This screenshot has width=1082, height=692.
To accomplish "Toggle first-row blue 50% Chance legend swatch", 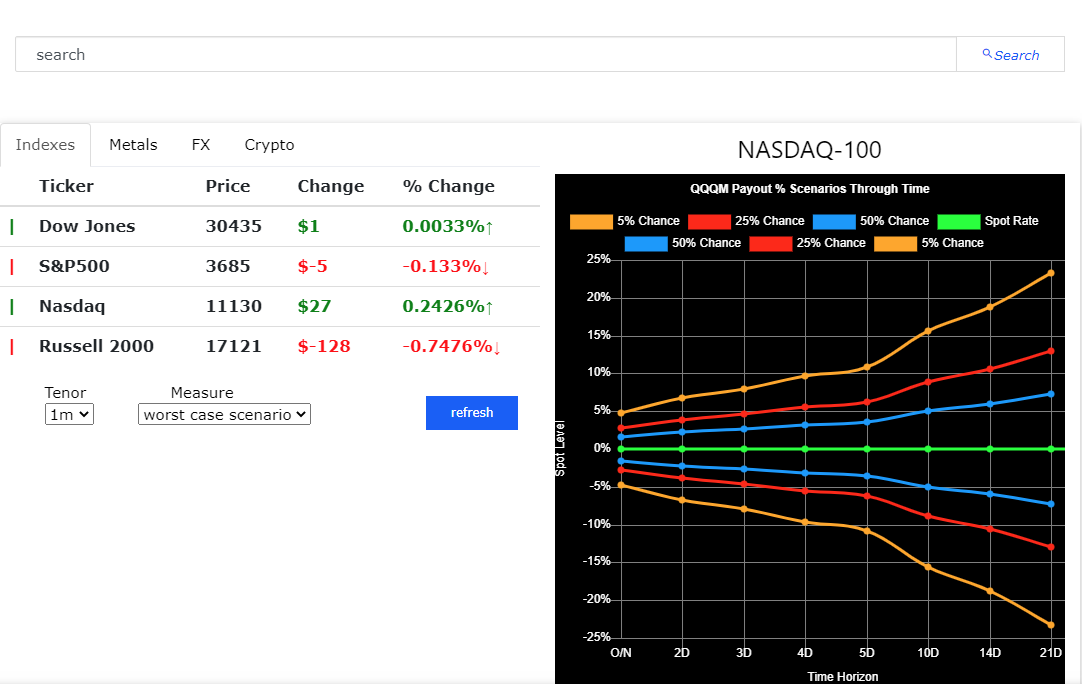I will coord(834,221).
